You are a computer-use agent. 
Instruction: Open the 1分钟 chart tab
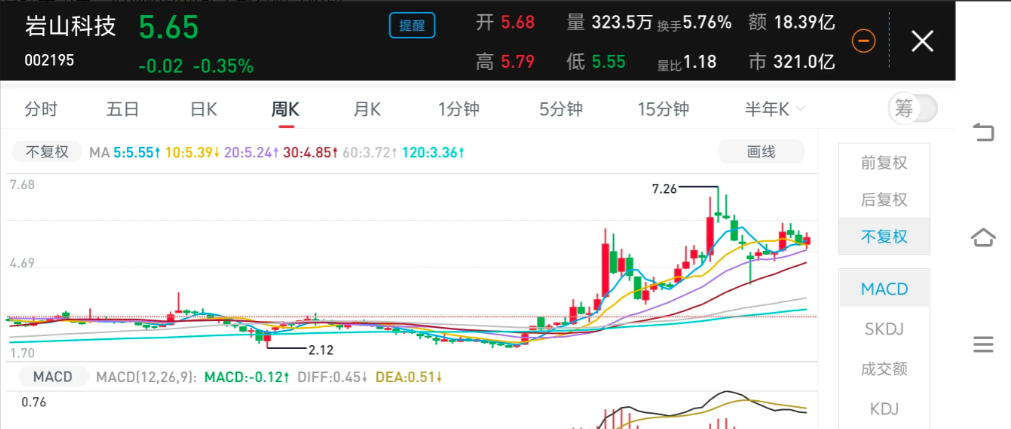[458, 109]
